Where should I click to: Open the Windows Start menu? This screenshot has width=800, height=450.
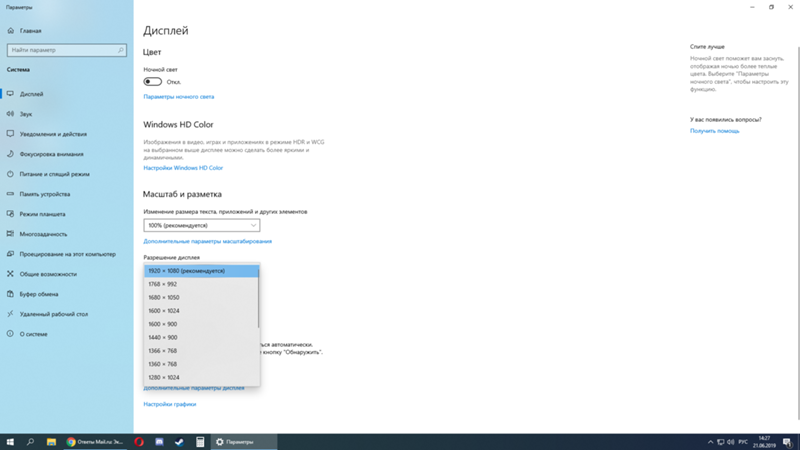coord(10,442)
